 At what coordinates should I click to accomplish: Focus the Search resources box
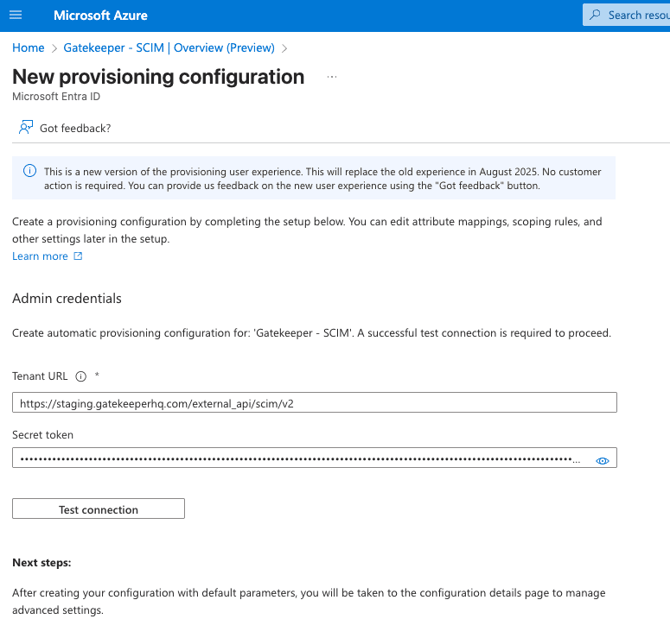[x=626, y=15]
